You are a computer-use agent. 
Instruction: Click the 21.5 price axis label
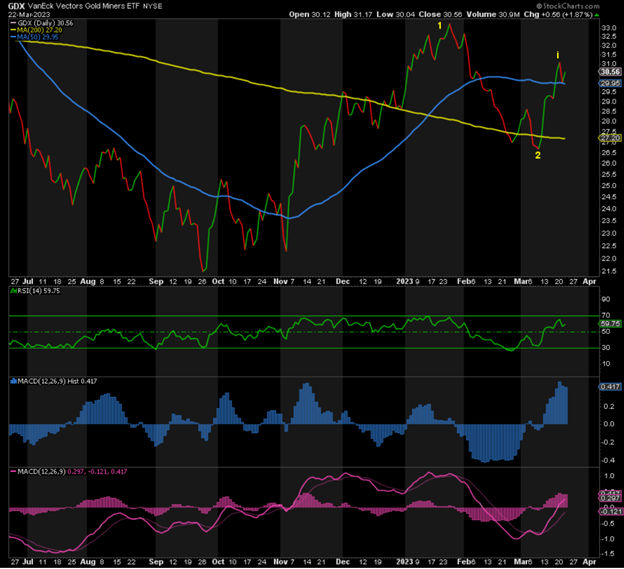[x=609, y=271]
